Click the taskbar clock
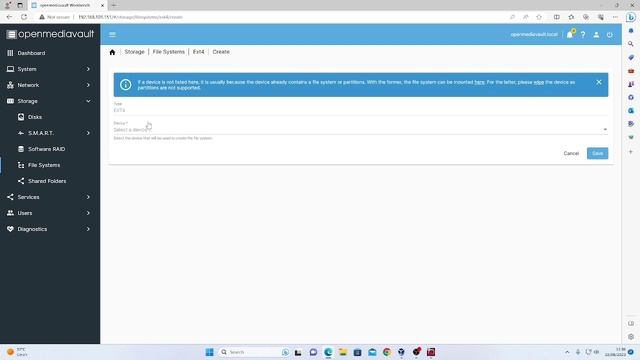 point(616,352)
